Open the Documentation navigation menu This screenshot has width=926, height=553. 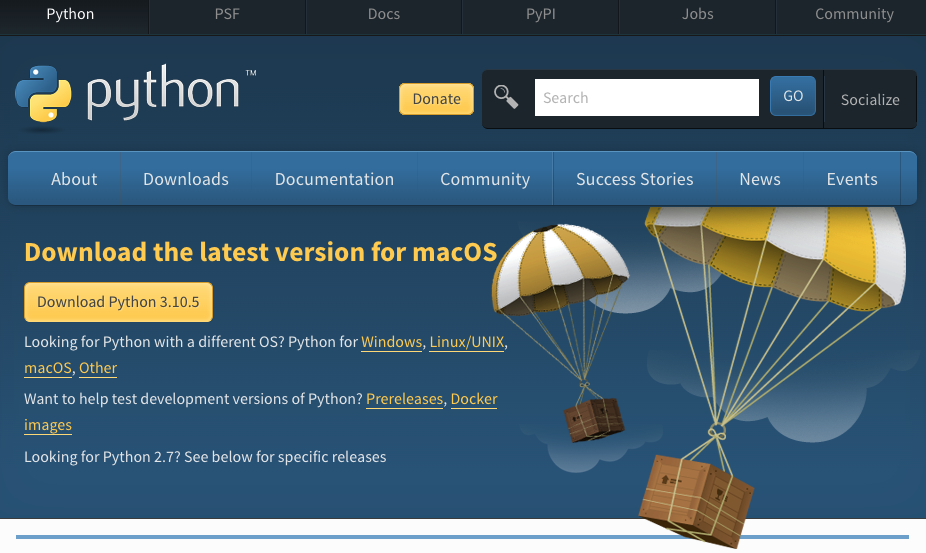(x=334, y=179)
